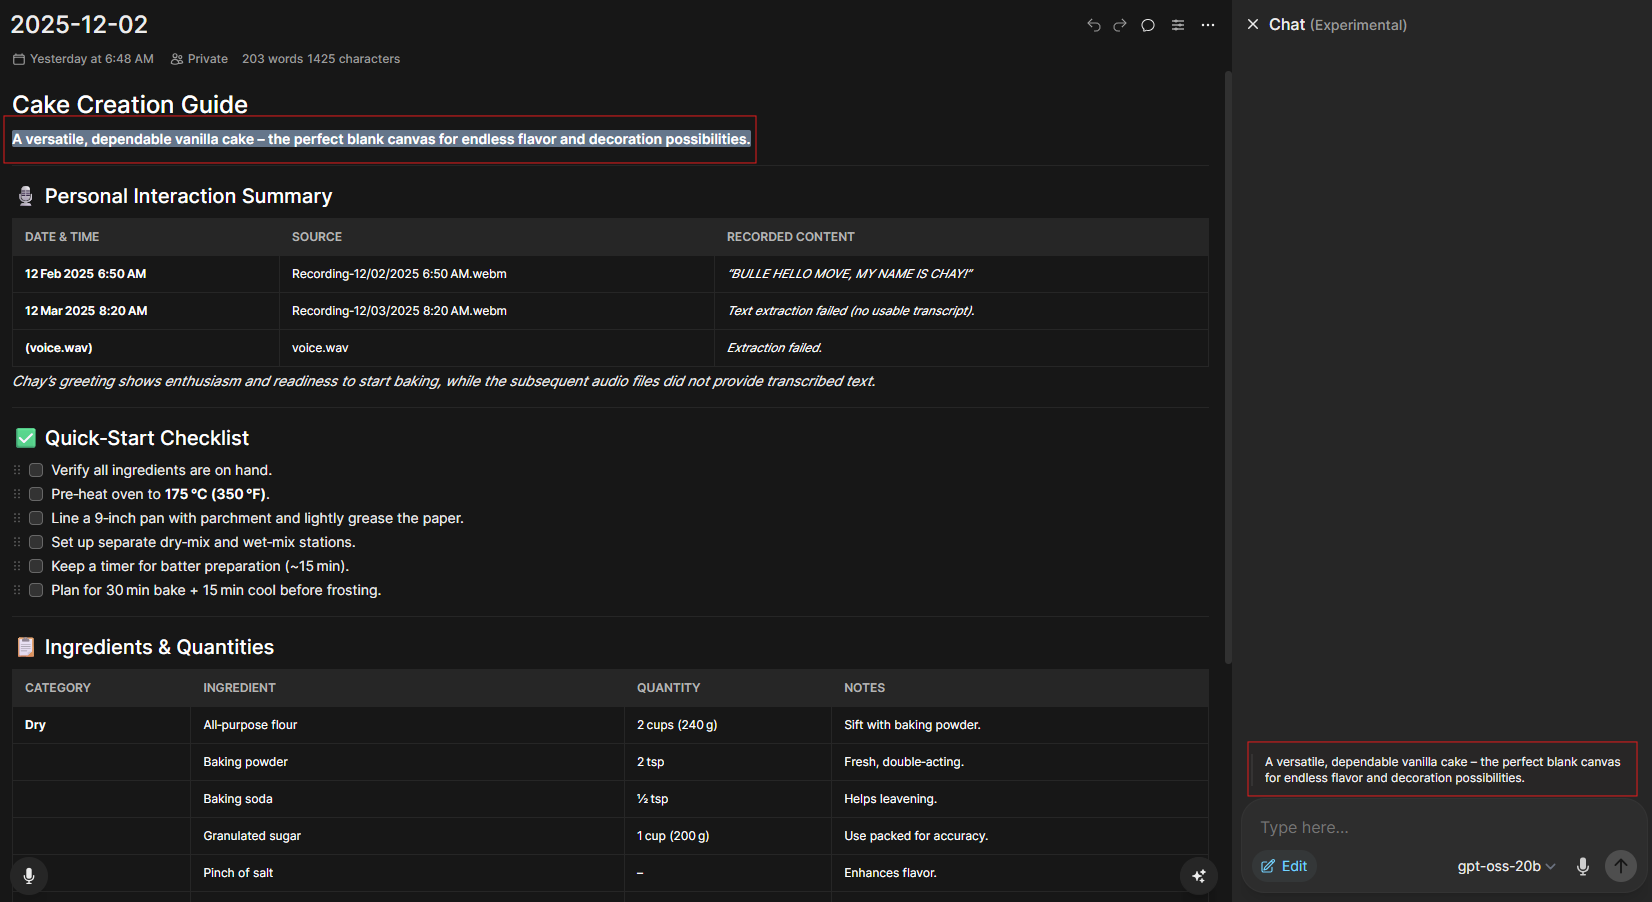Open the gpt-oss-20b model dropdown
Image resolution: width=1652 pixels, height=902 pixels.
click(1505, 866)
